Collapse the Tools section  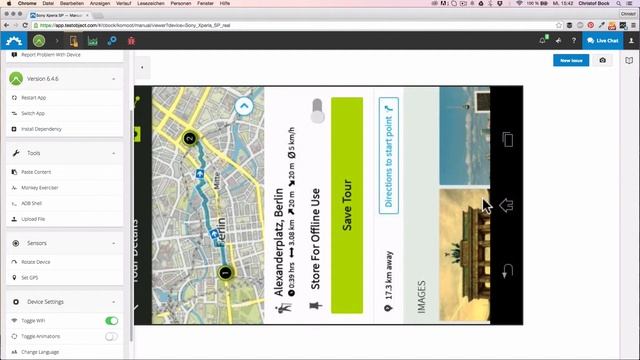[x=113, y=153]
